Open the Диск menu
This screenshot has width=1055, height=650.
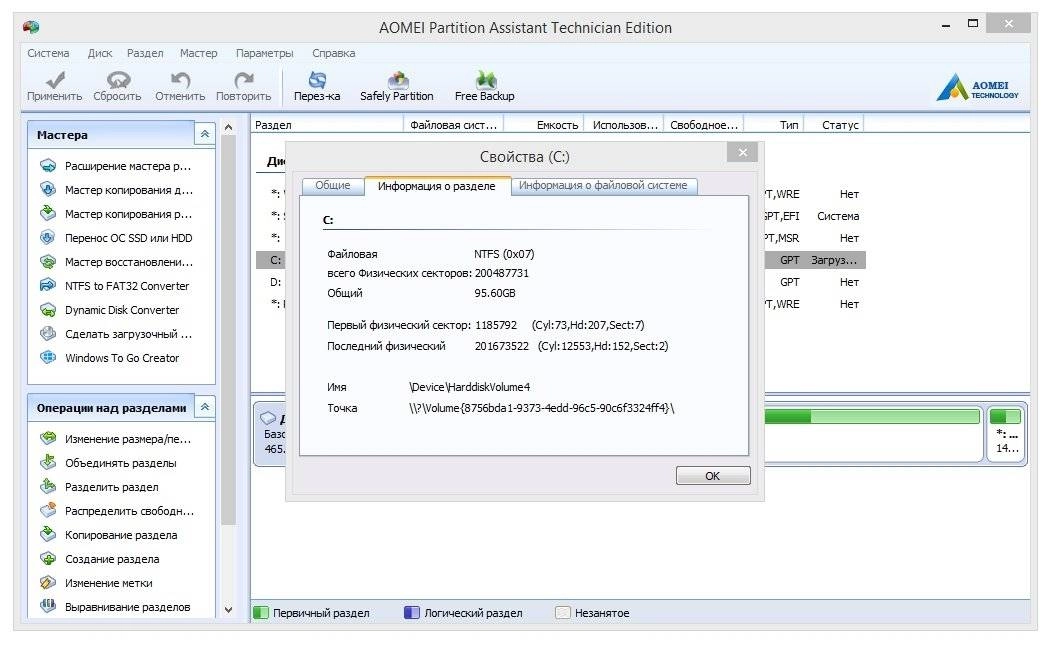100,53
